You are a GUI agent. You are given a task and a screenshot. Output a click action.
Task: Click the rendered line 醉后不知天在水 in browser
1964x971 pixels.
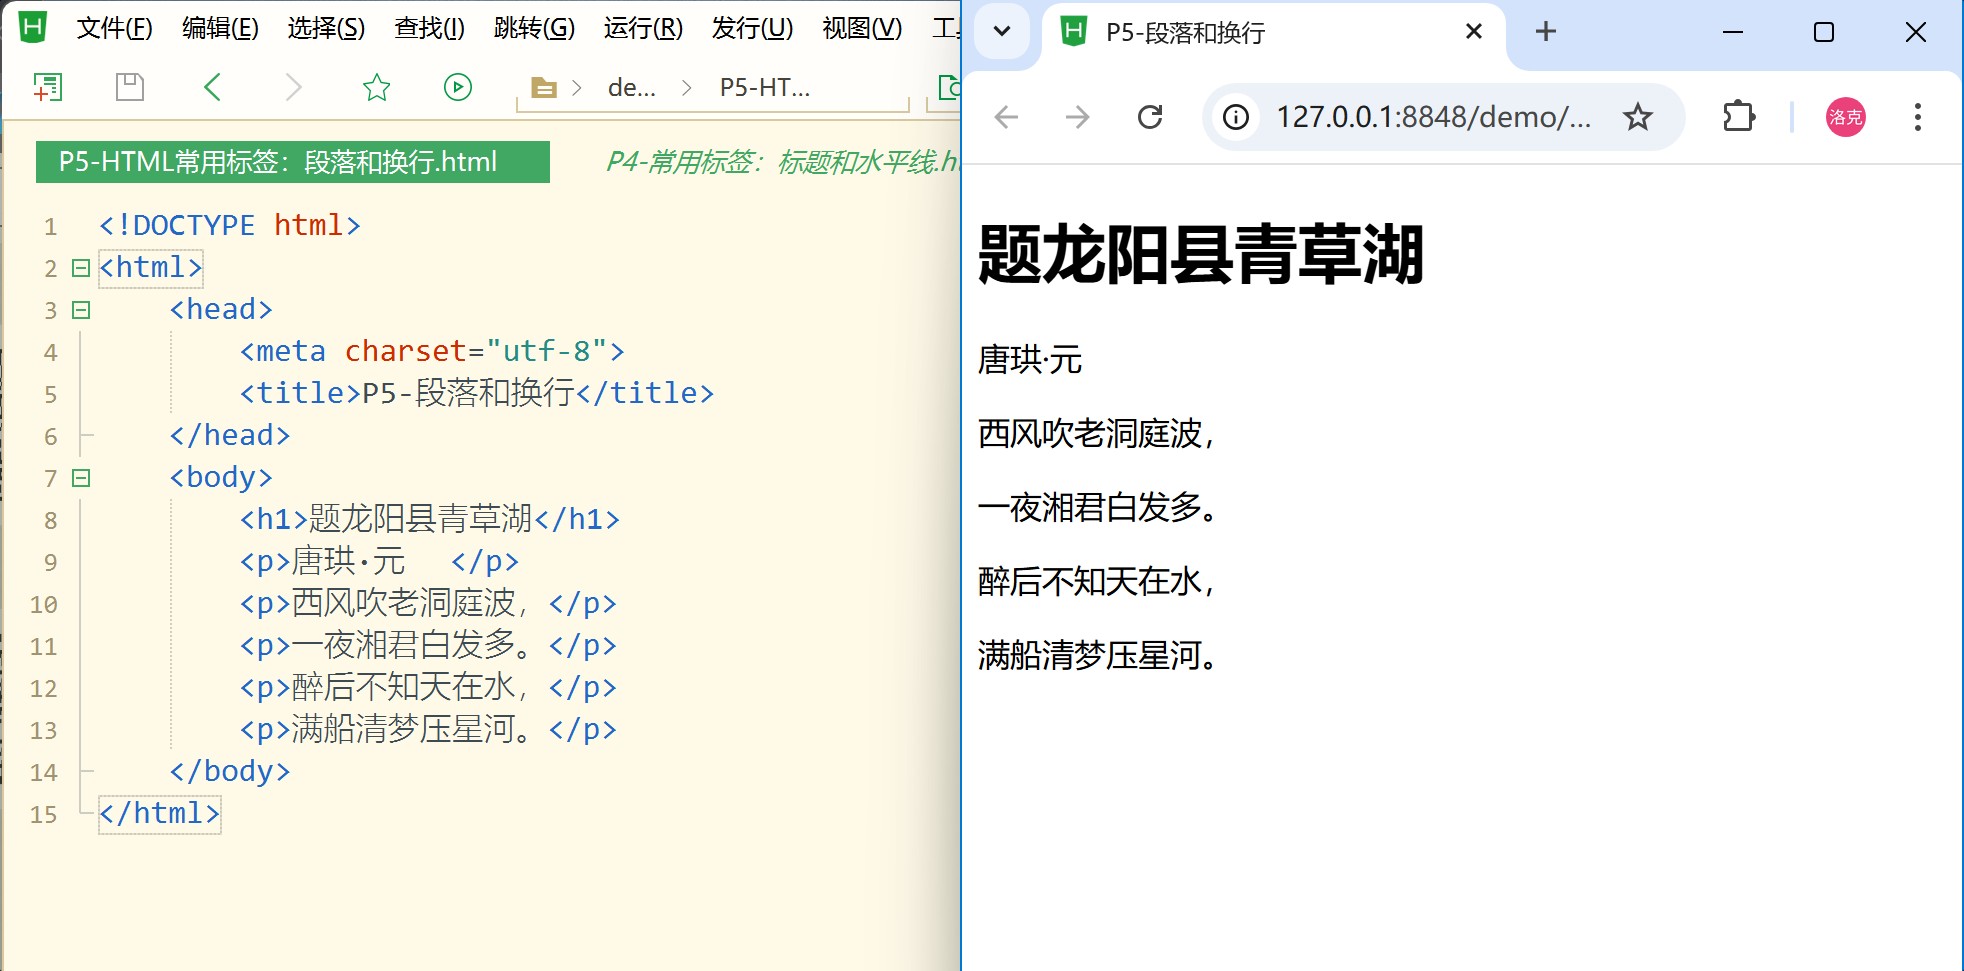click(x=1097, y=582)
